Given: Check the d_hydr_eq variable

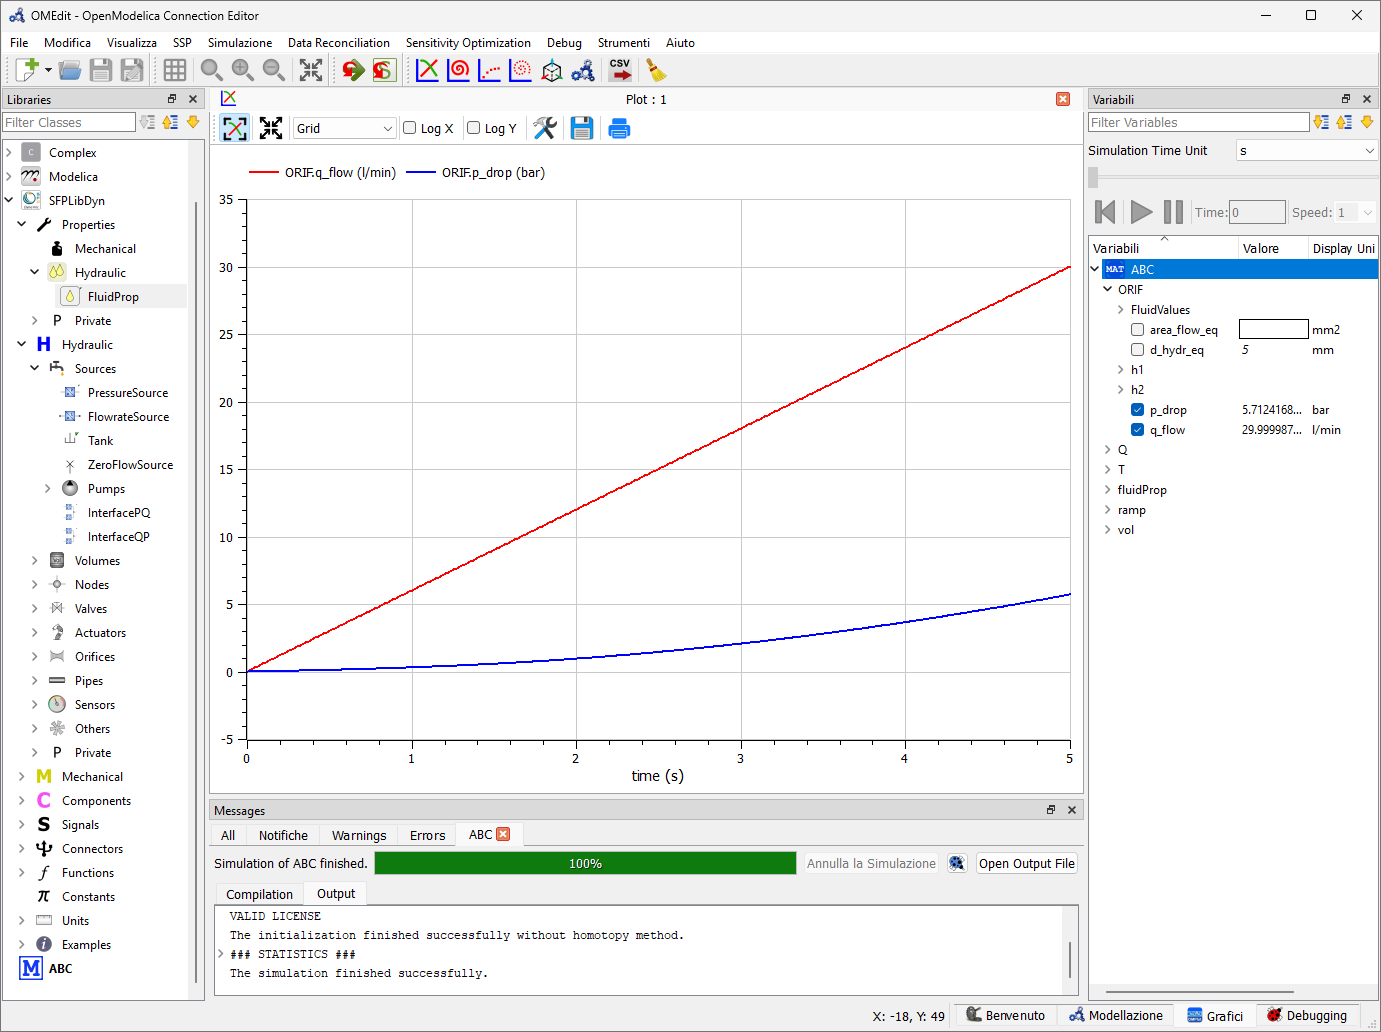Looking at the screenshot, I should coord(1137,350).
